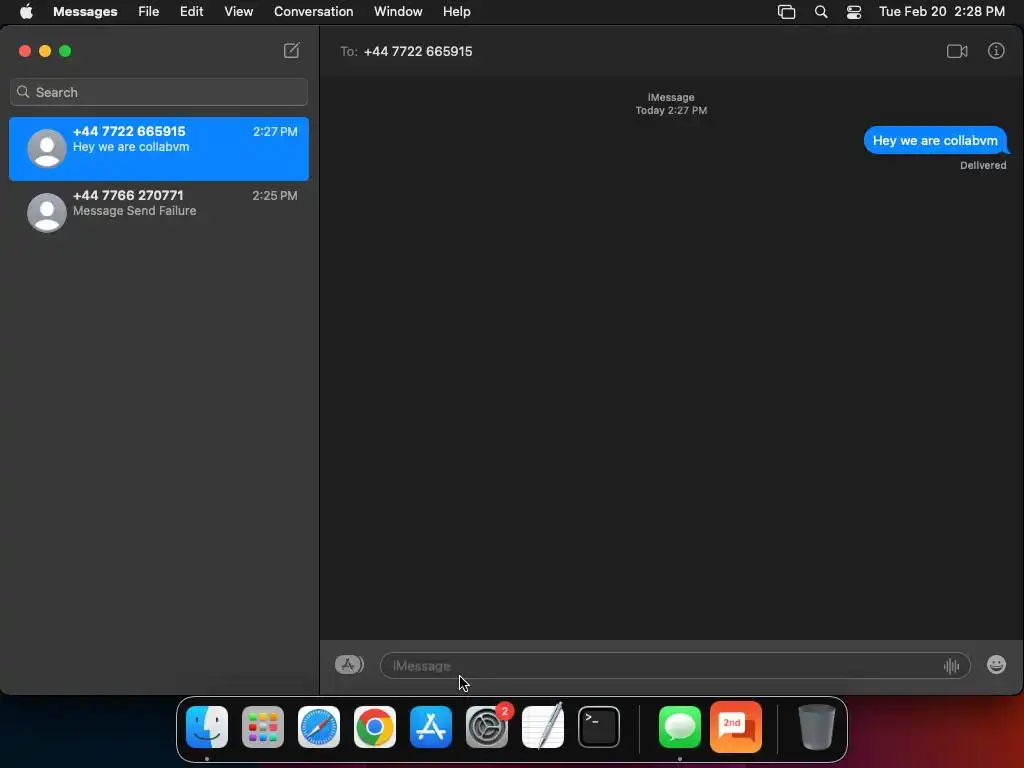Screen dimensions: 1024x768
Task: Launch Safari from the Dock
Action: click(x=319, y=727)
